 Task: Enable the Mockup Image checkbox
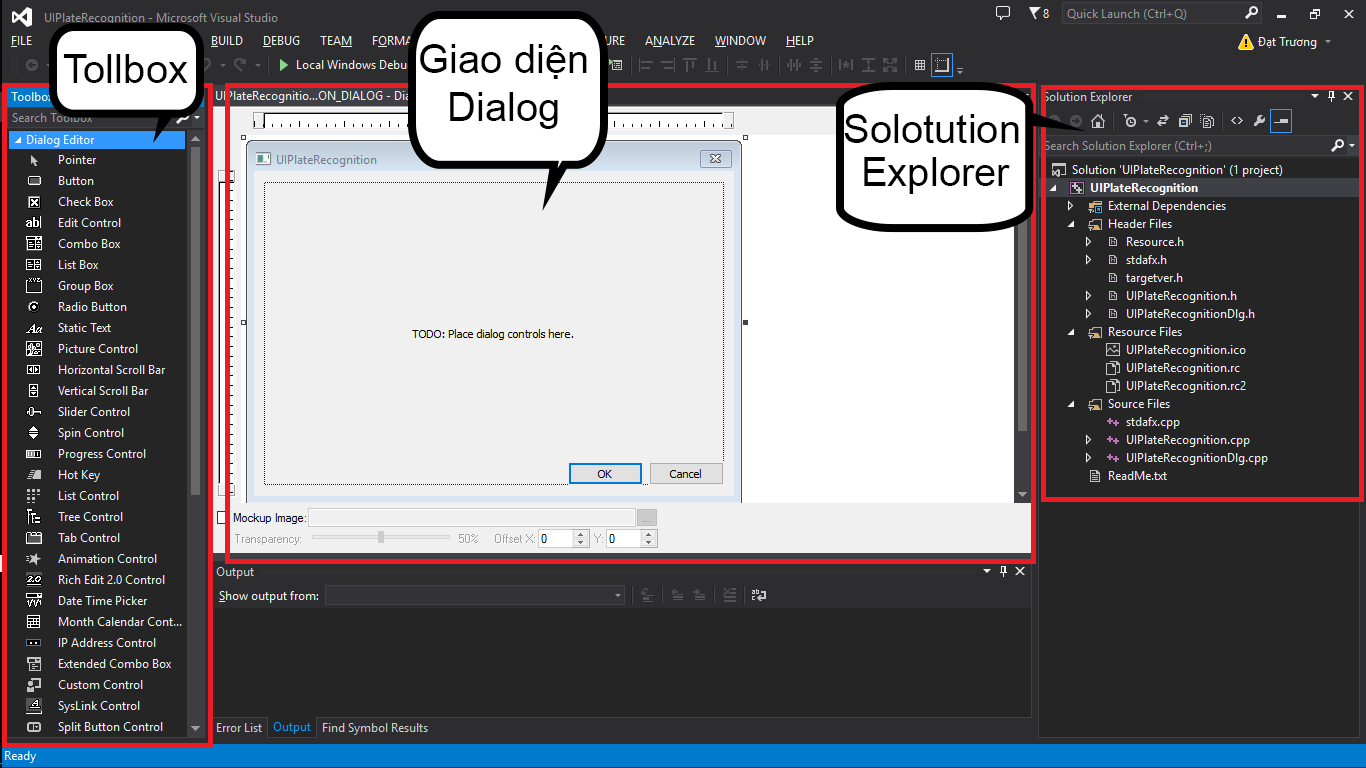[223, 518]
